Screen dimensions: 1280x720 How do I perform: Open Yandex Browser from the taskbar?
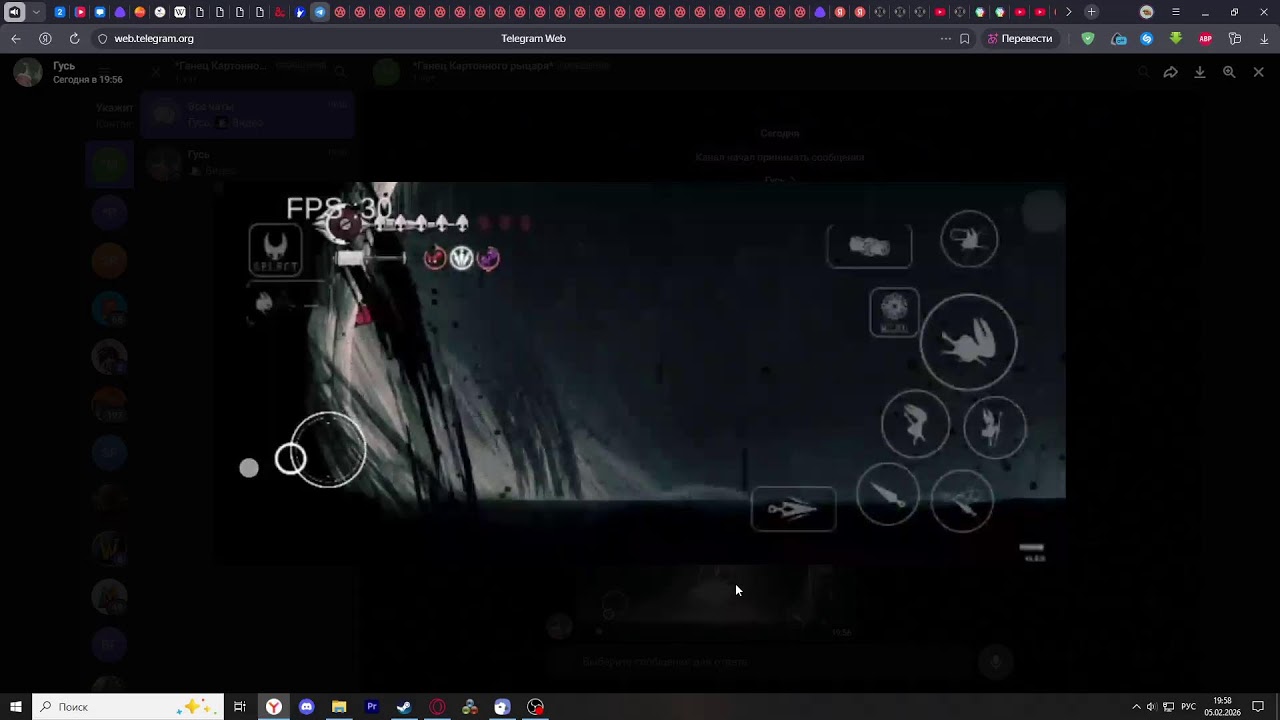273,707
